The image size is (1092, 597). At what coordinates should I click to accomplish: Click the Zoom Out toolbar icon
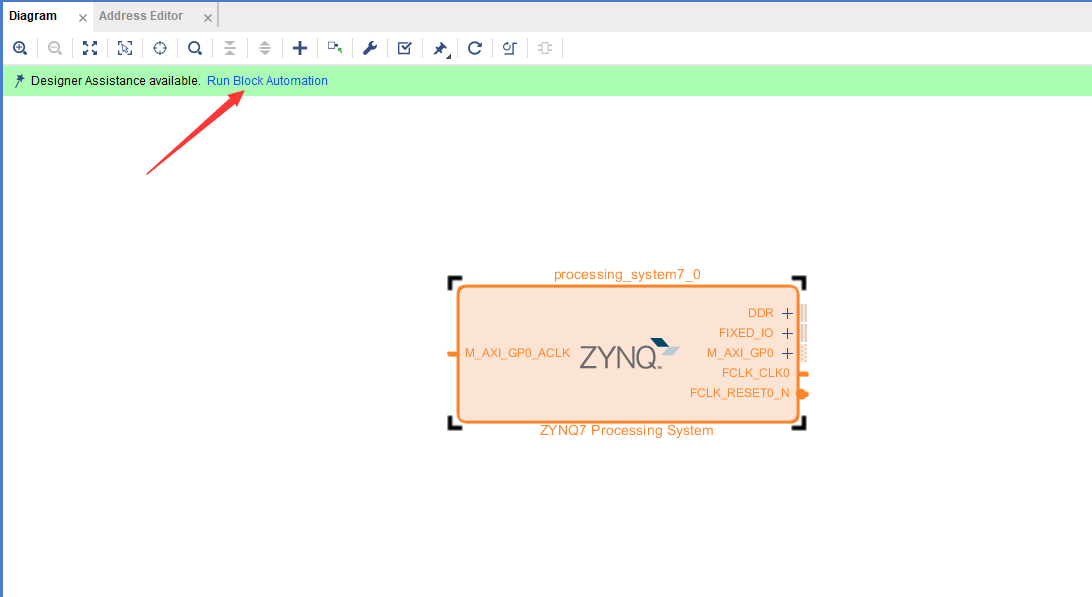(55, 48)
